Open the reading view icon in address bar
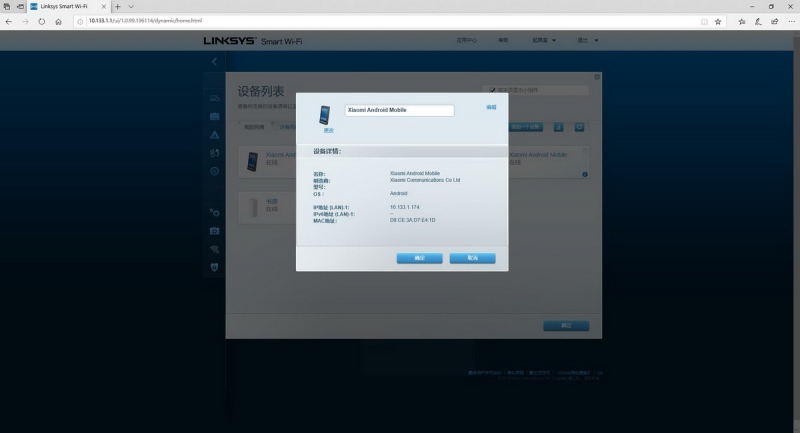The image size is (800, 433). (704, 21)
